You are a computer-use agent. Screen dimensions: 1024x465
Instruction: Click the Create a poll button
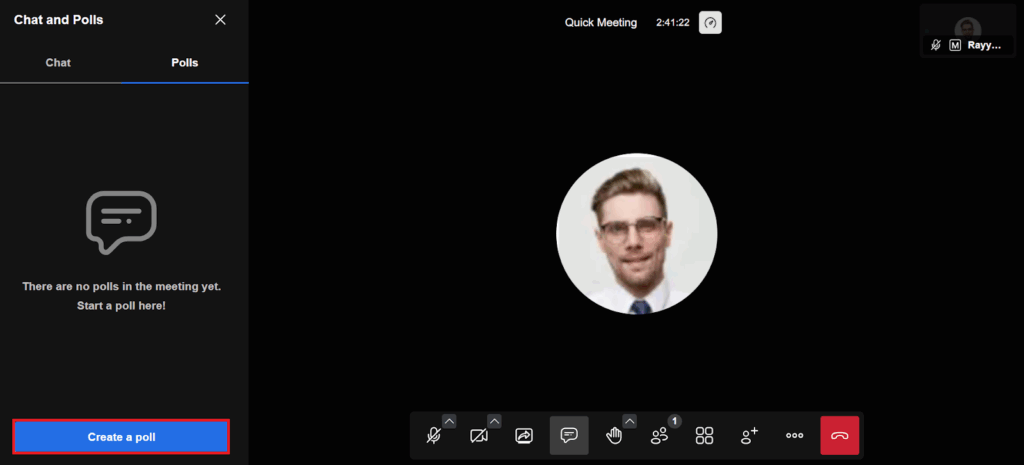click(x=121, y=437)
